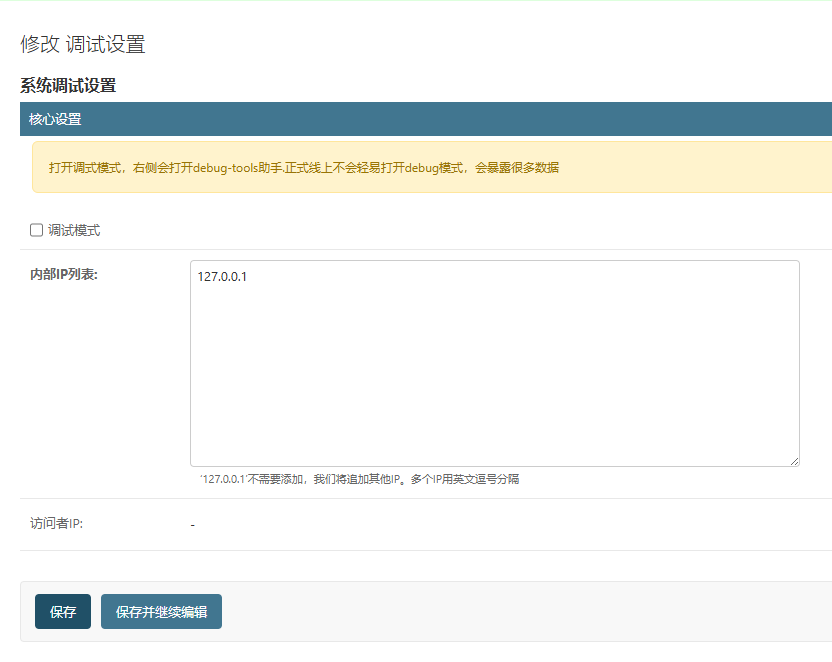Click the quoted '127.0.0.1' in the hint text
Screen dimensions: 832x662
point(223,479)
